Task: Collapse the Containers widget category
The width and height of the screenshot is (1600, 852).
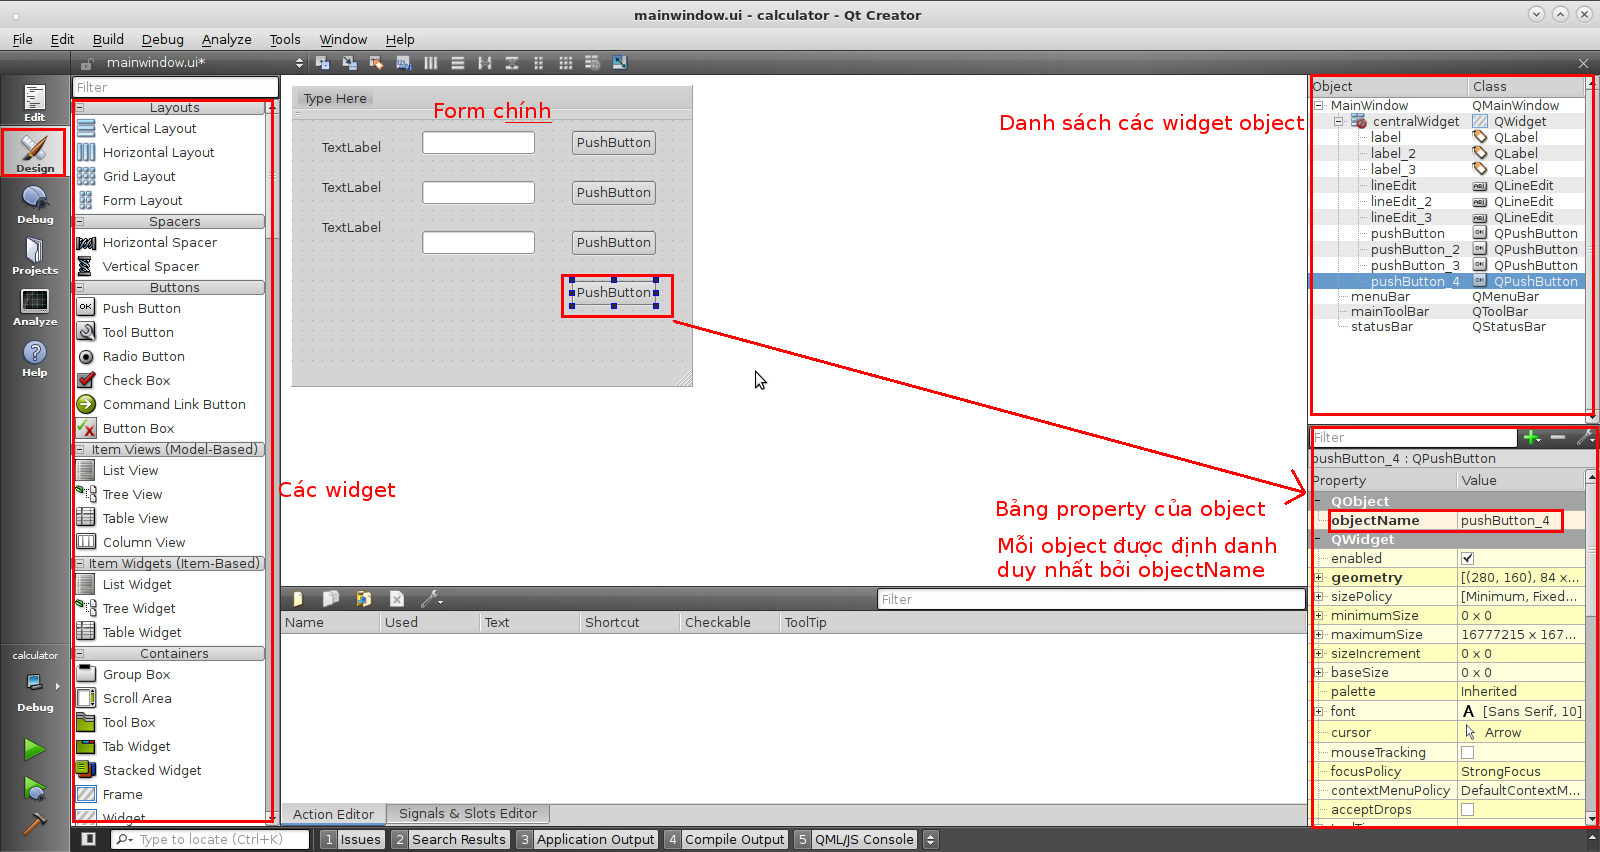Action: [x=80, y=654]
